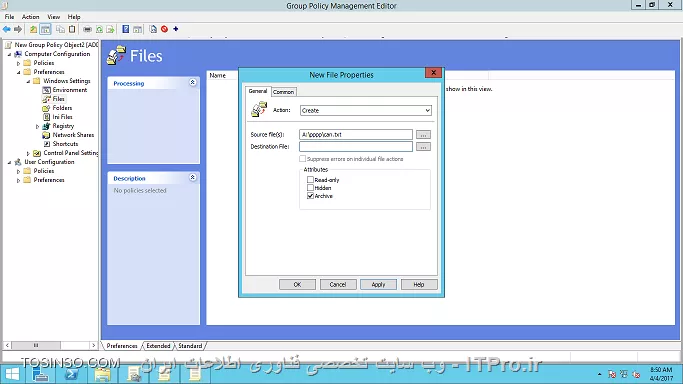Uncheck the Archive attribute checkbox
The width and height of the screenshot is (683, 384).
pos(310,196)
